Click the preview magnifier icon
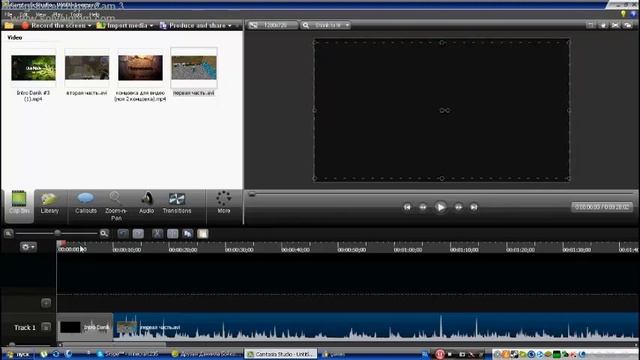 (305, 25)
